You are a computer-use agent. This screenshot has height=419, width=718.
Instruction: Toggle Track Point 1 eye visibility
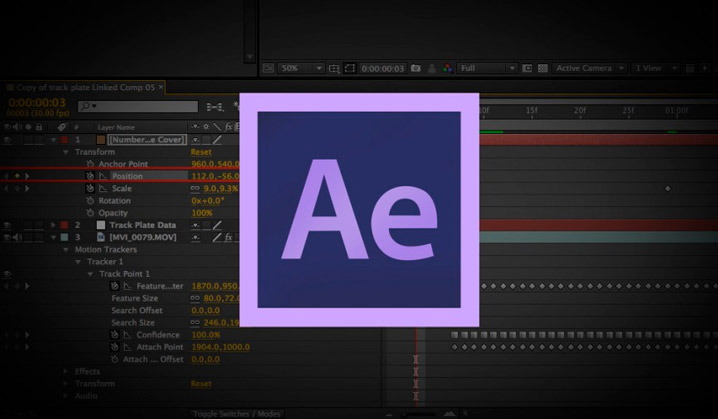click(7, 274)
